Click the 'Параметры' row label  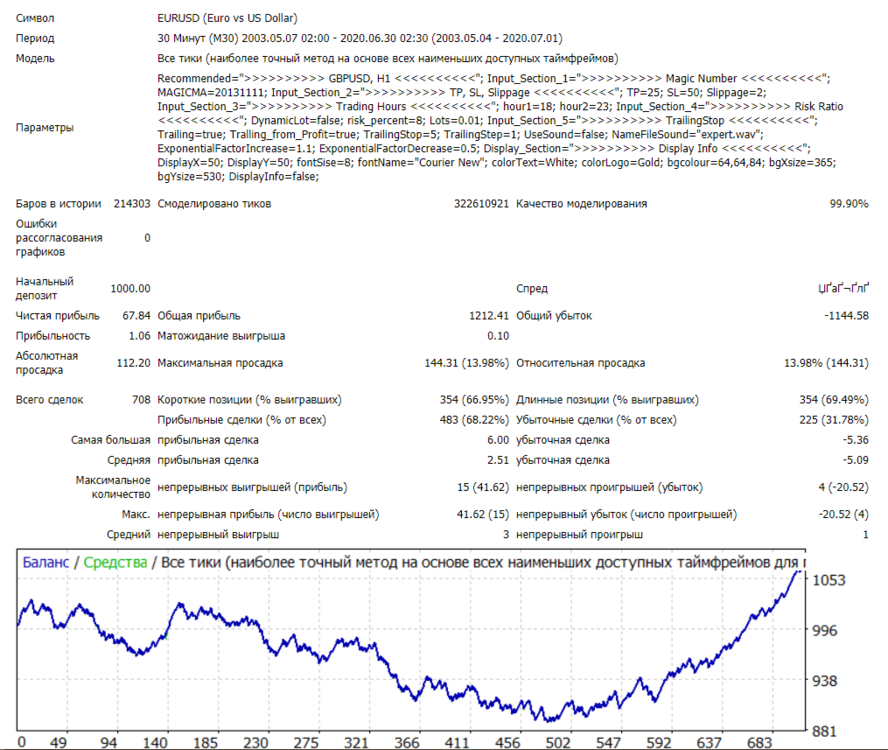(x=45, y=127)
